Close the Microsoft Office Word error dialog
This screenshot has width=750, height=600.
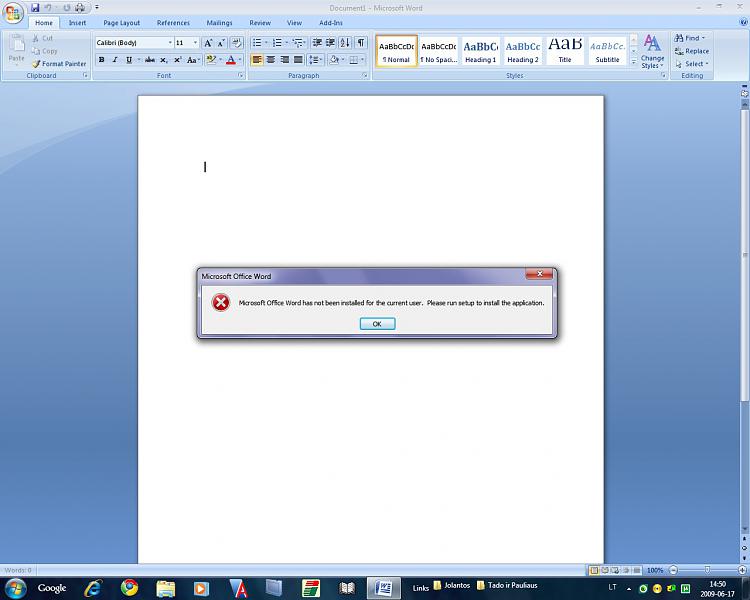(x=539, y=274)
